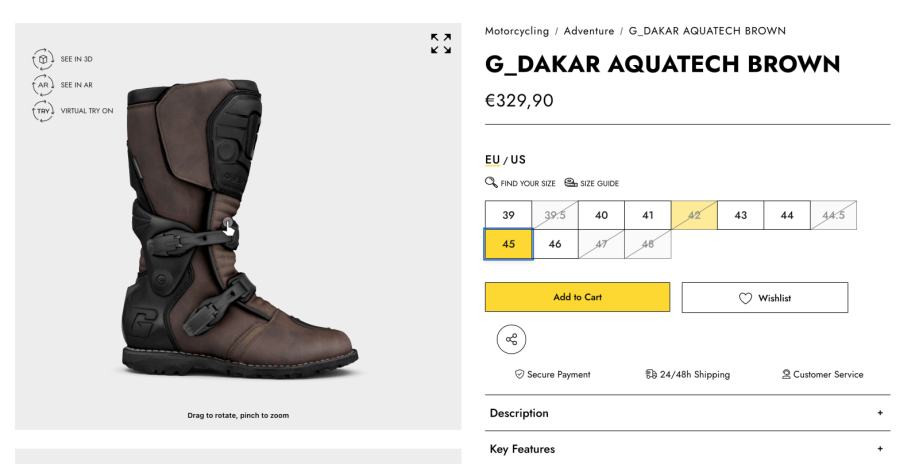The image size is (919, 464).
Task: Choose size 43
Action: tap(740, 216)
